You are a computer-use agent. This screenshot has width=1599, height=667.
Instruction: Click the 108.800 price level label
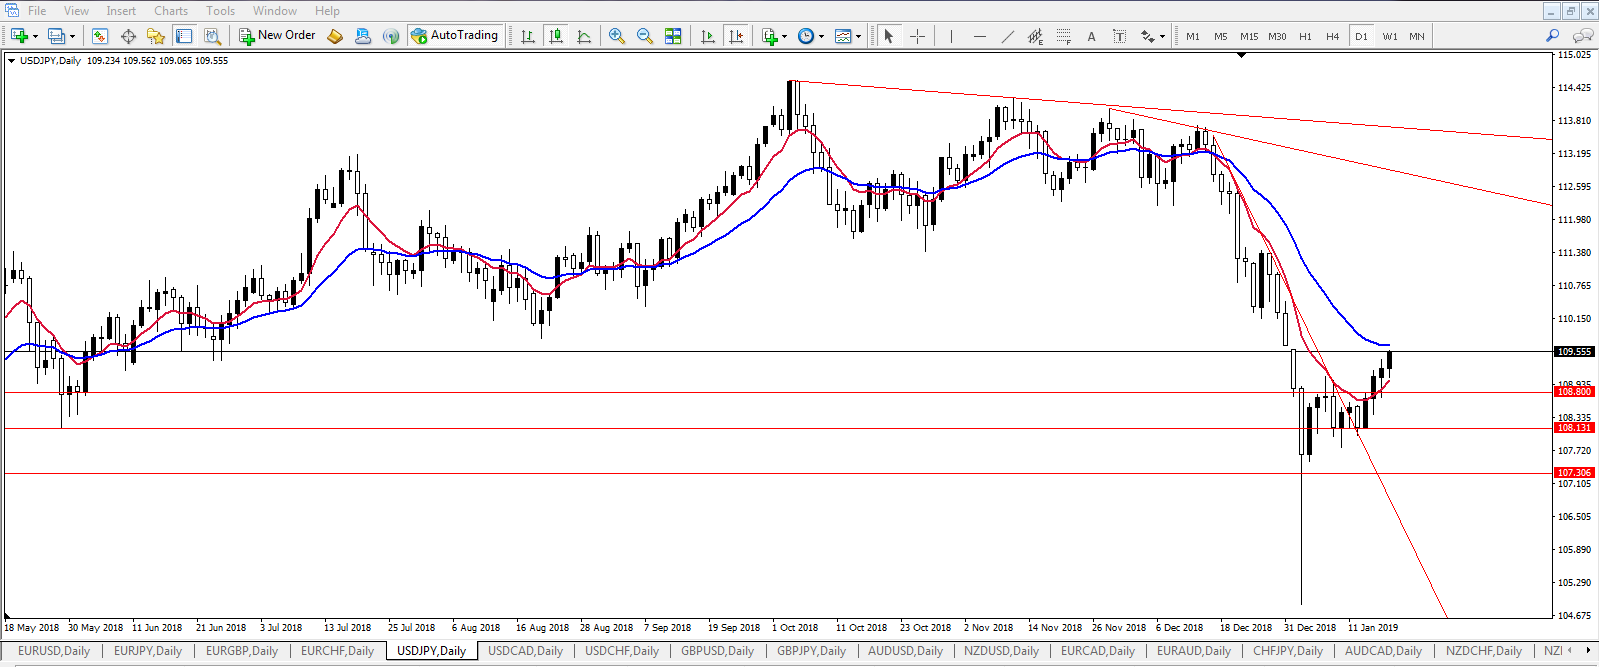1574,392
